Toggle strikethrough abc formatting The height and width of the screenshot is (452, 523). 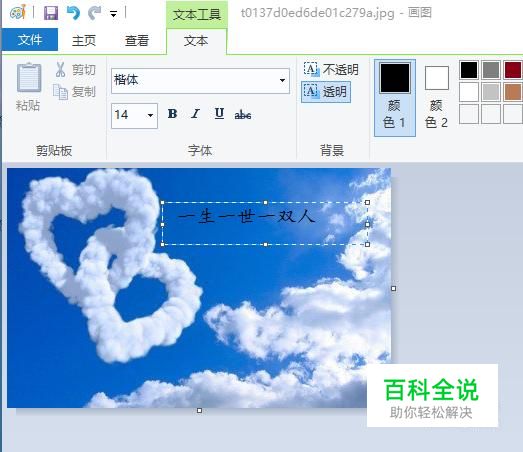243,115
